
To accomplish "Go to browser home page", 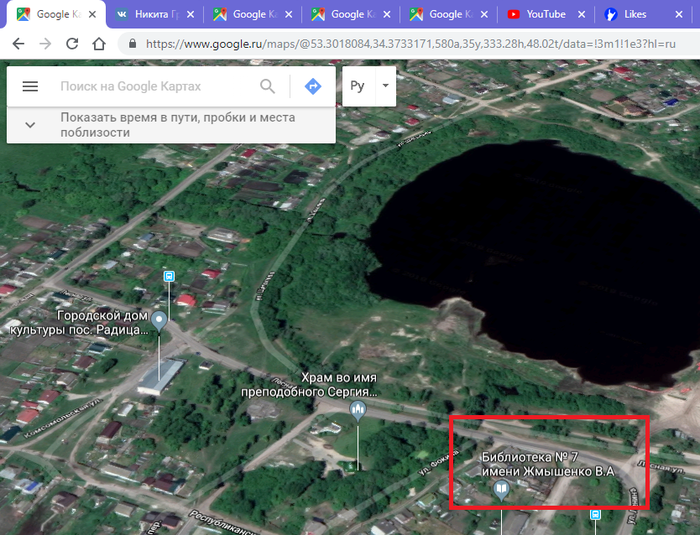I will [99, 44].
